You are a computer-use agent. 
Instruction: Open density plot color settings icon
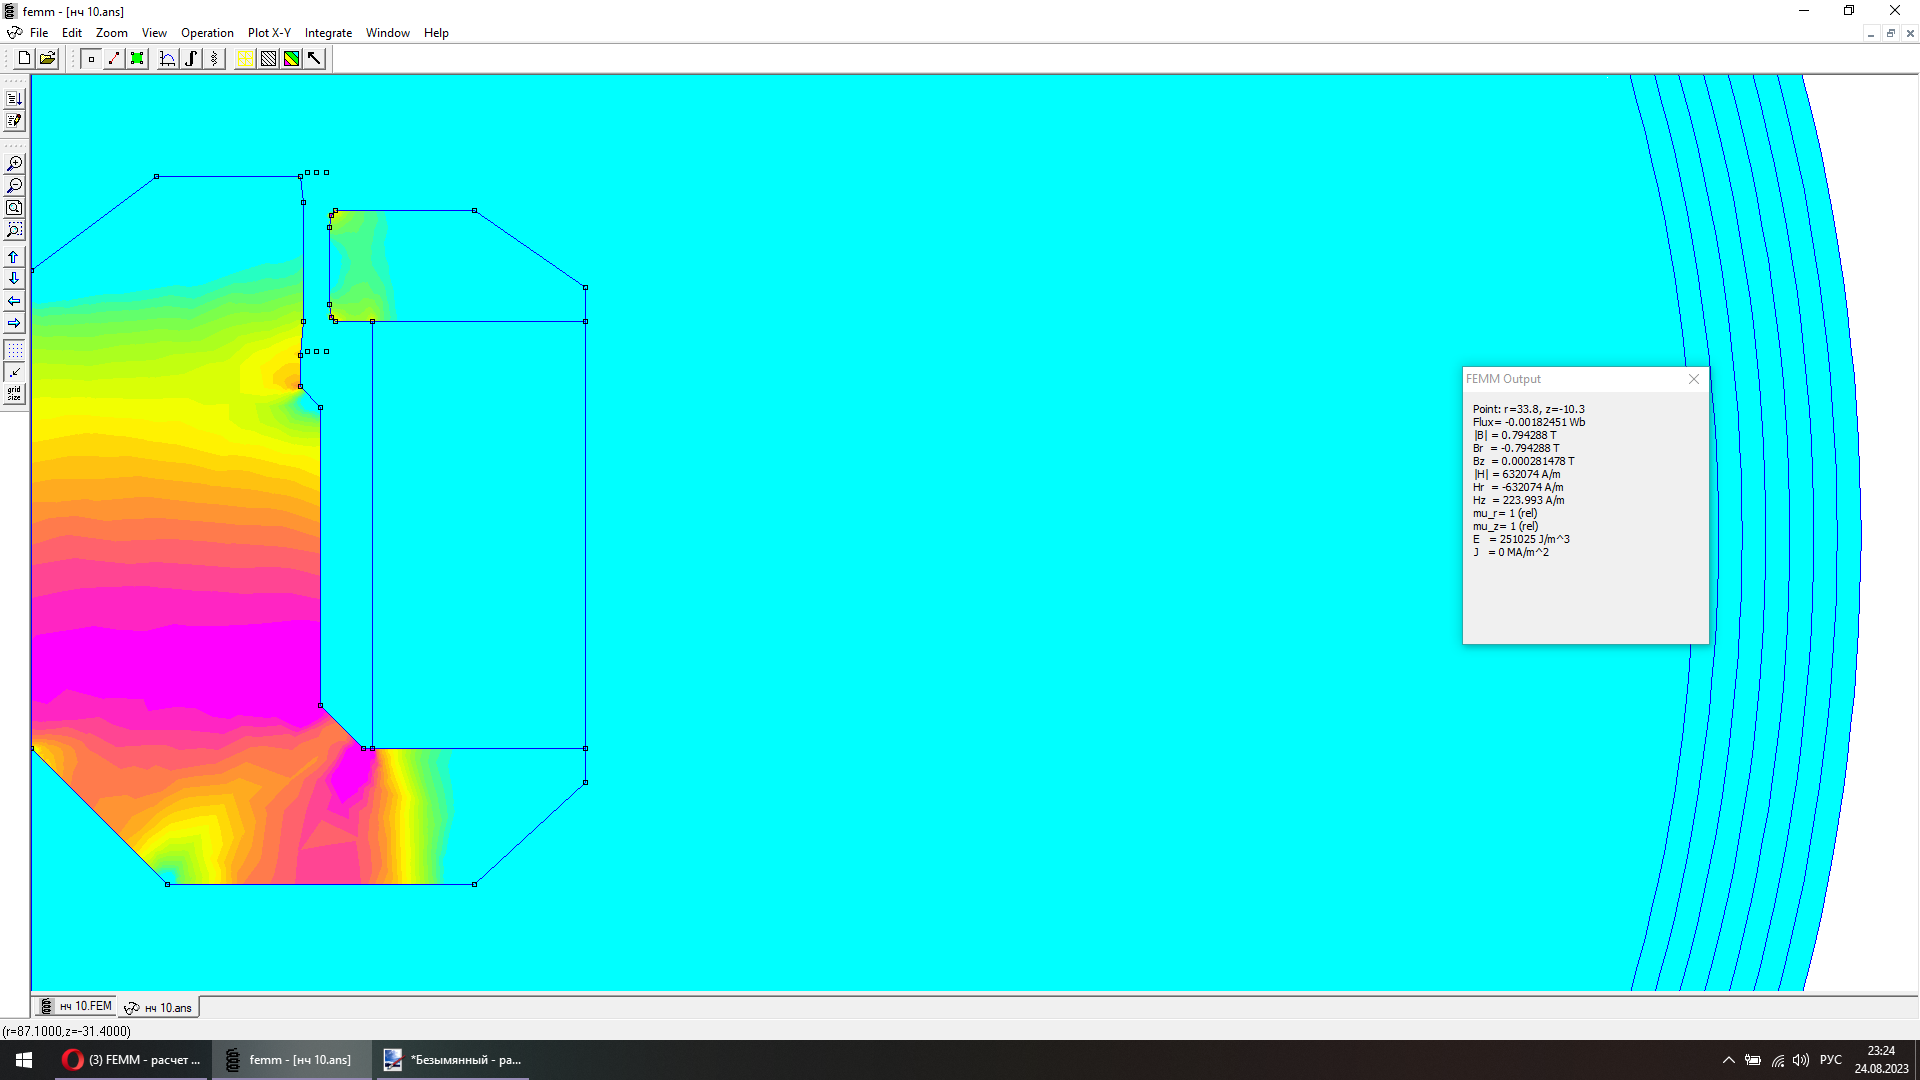[x=291, y=59]
